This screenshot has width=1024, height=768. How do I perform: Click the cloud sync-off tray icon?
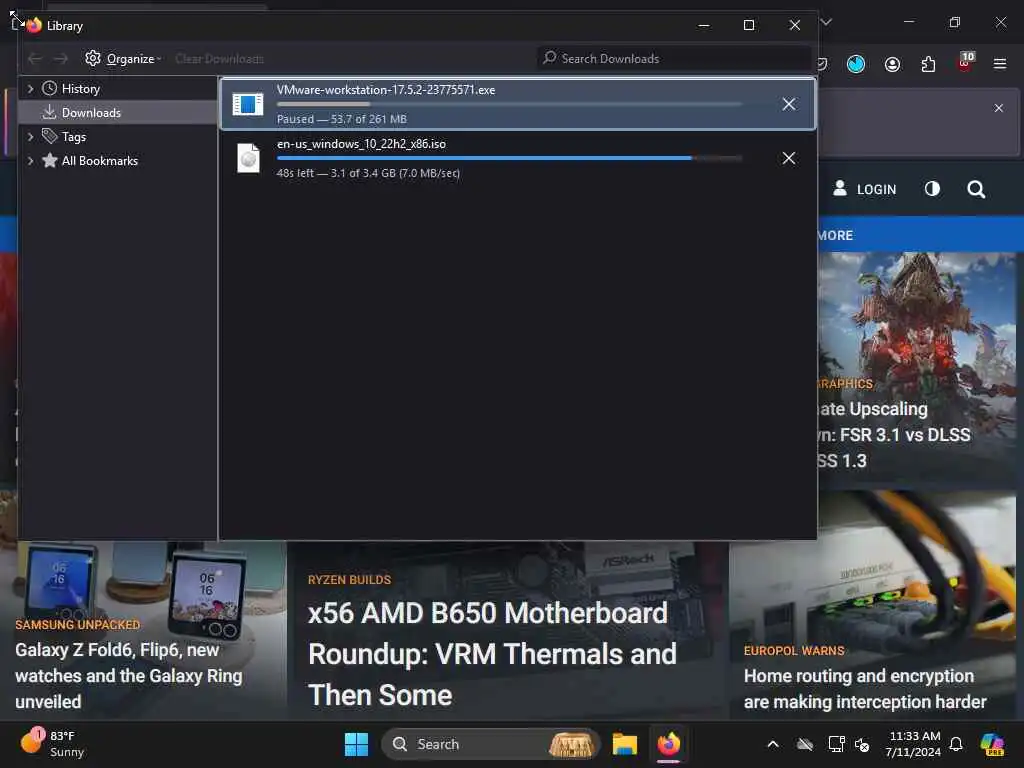tap(805, 744)
